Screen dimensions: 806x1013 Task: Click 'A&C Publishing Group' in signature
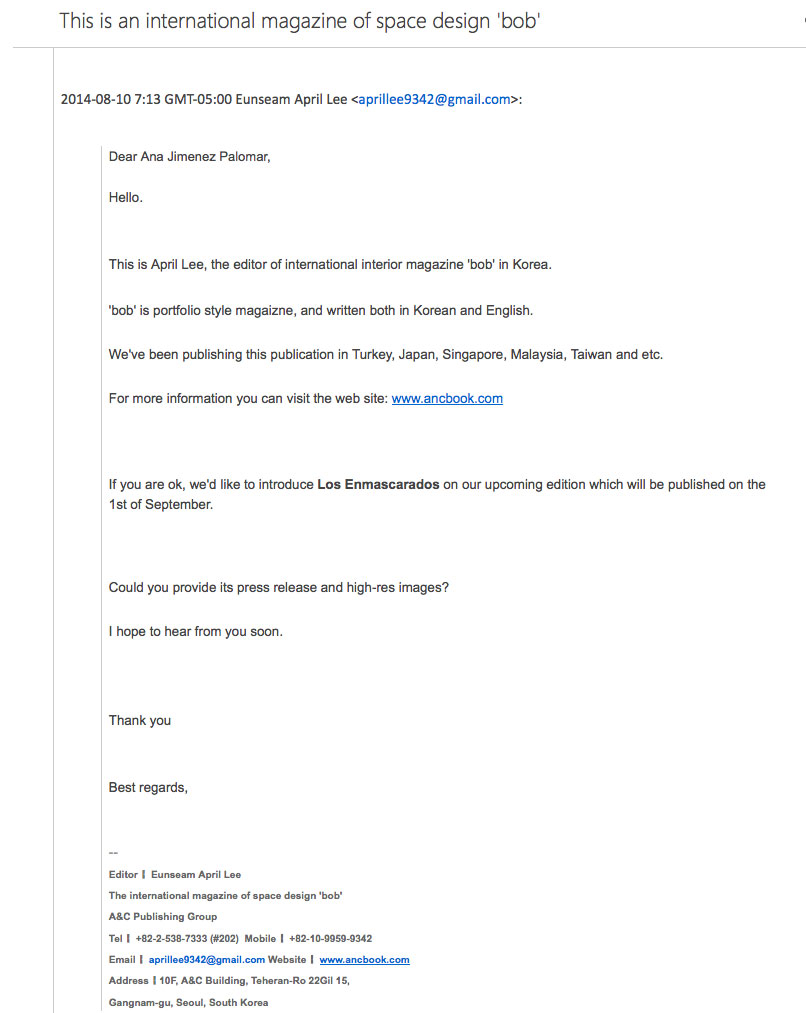(x=163, y=917)
